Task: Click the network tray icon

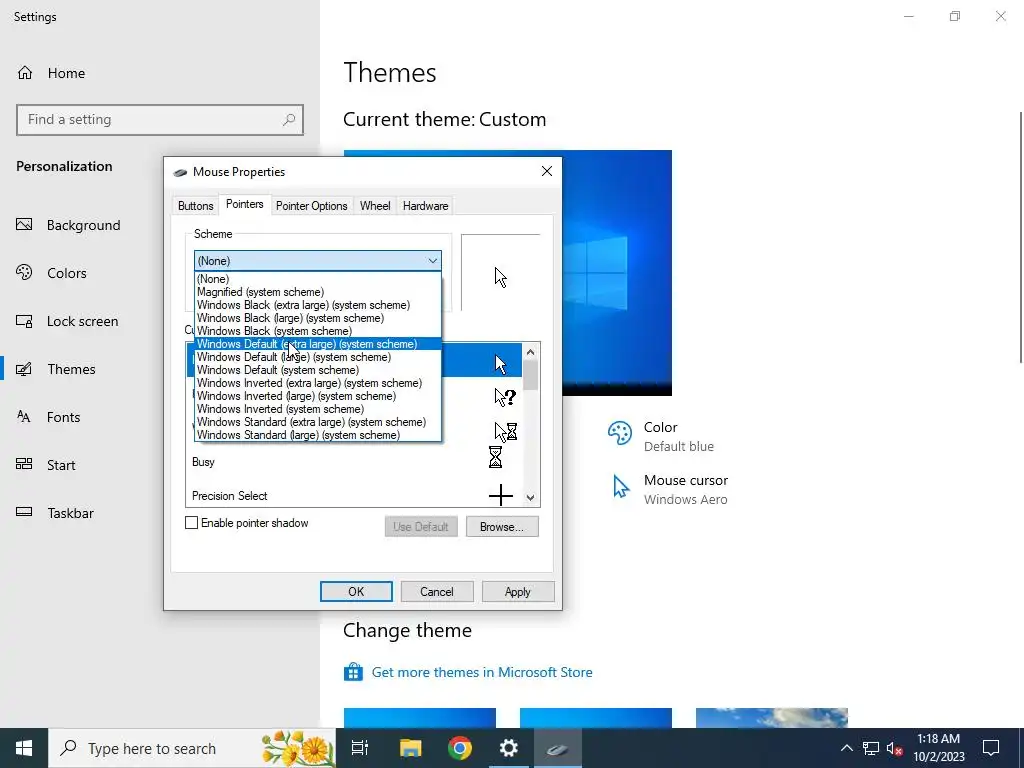Action: [x=871, y=748]
